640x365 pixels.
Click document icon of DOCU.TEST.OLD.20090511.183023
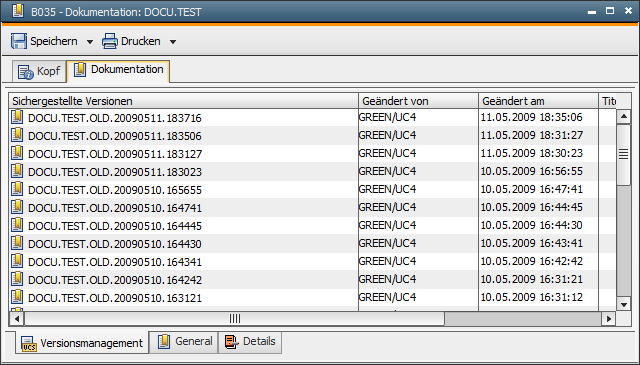point(17,171)
